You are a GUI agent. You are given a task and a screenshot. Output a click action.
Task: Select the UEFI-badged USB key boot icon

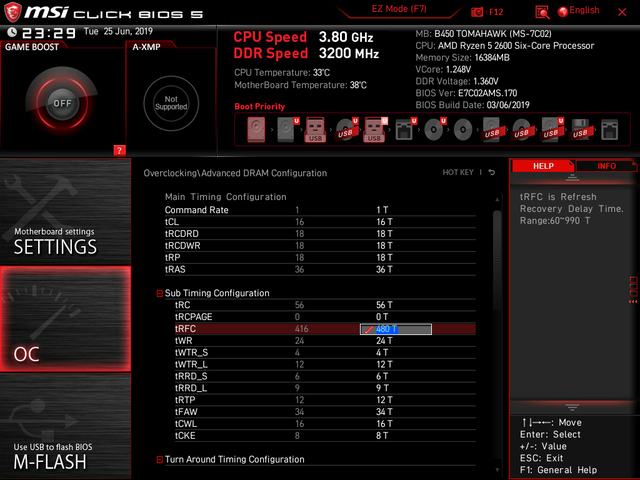tap(375, 130)
